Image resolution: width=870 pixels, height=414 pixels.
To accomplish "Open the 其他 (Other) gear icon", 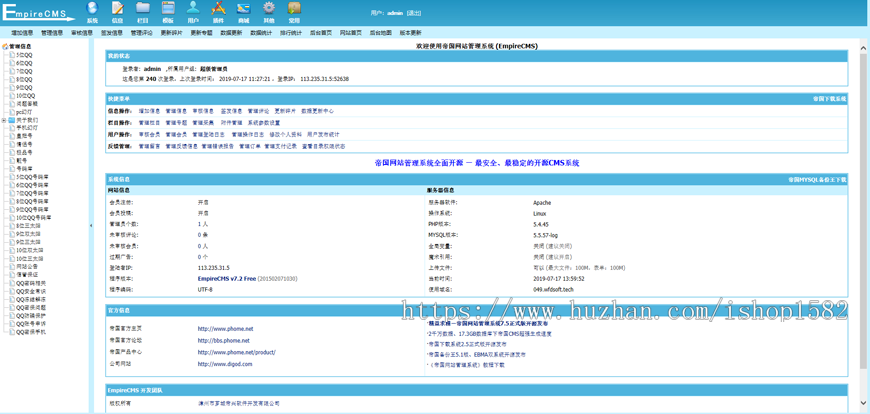I will [x=269, y=10].
